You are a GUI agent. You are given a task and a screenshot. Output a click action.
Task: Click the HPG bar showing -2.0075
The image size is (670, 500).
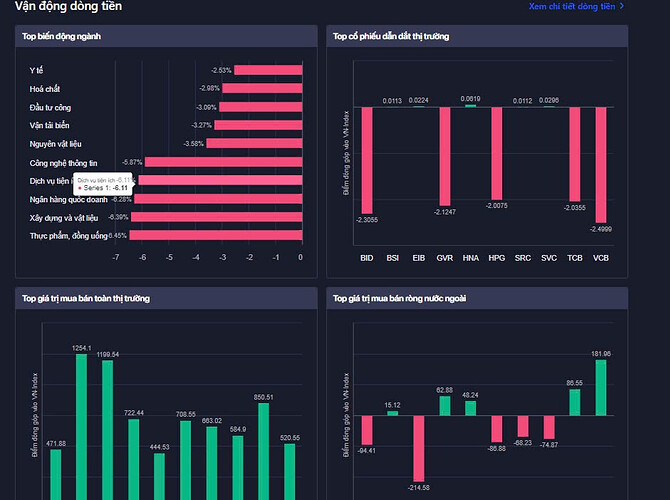(x=497, y=153)
